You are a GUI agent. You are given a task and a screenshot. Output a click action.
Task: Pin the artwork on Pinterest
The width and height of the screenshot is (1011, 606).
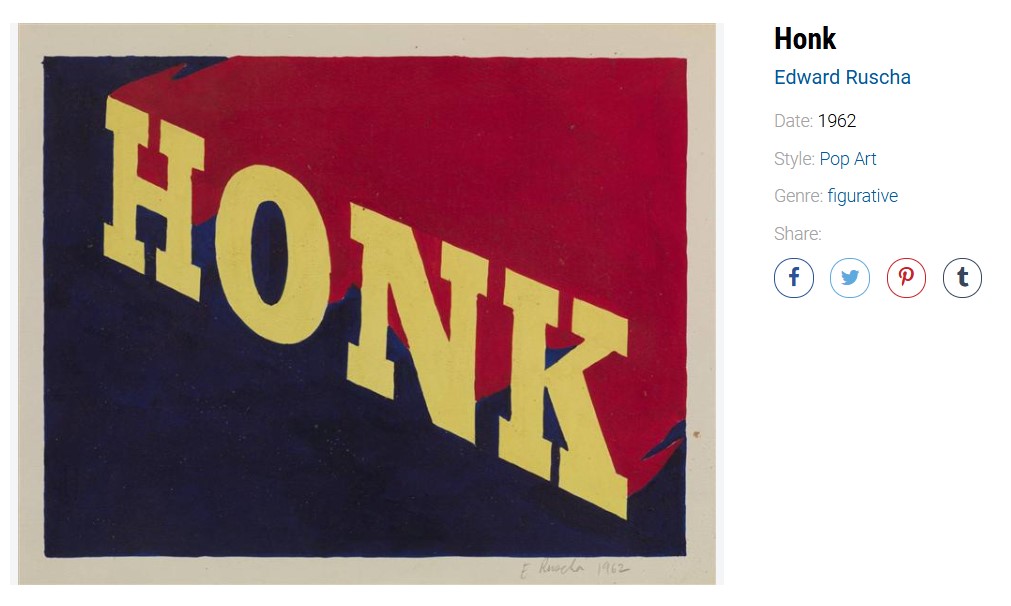point(906,278)
